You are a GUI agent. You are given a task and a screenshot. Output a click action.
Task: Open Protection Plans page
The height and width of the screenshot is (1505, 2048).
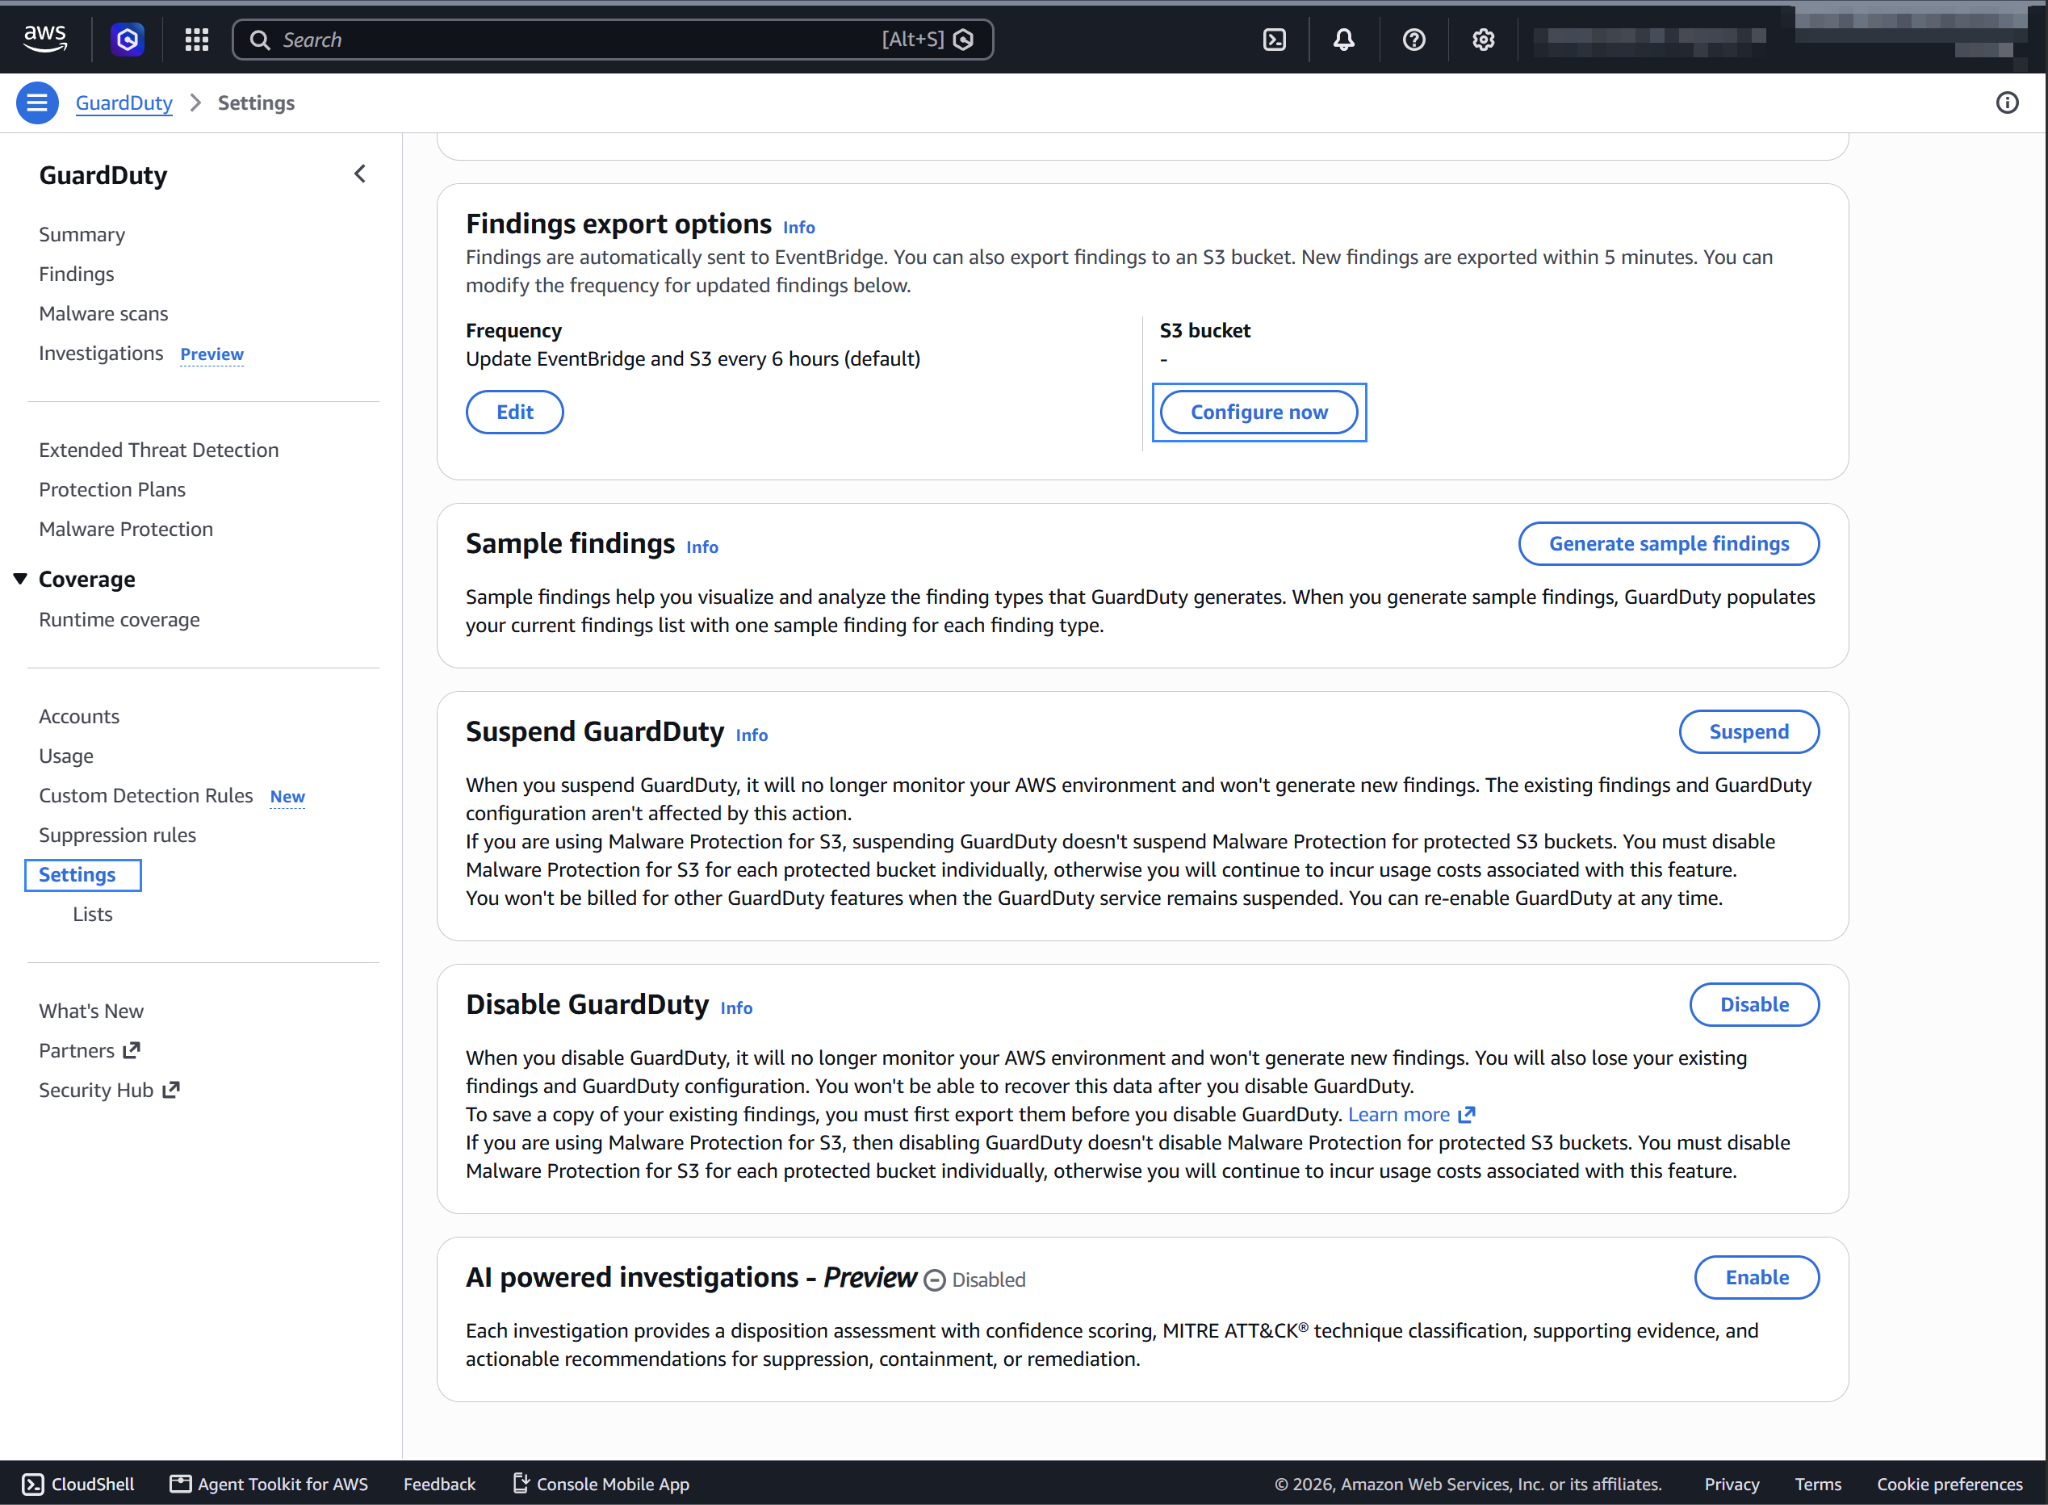[x=112, y=489]
